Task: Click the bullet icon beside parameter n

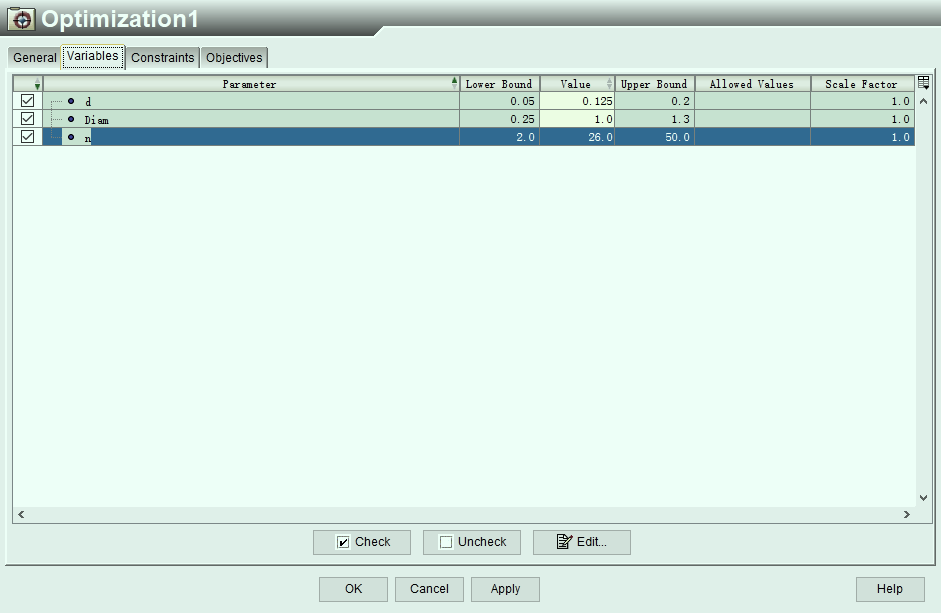Action: pos(71,137)
